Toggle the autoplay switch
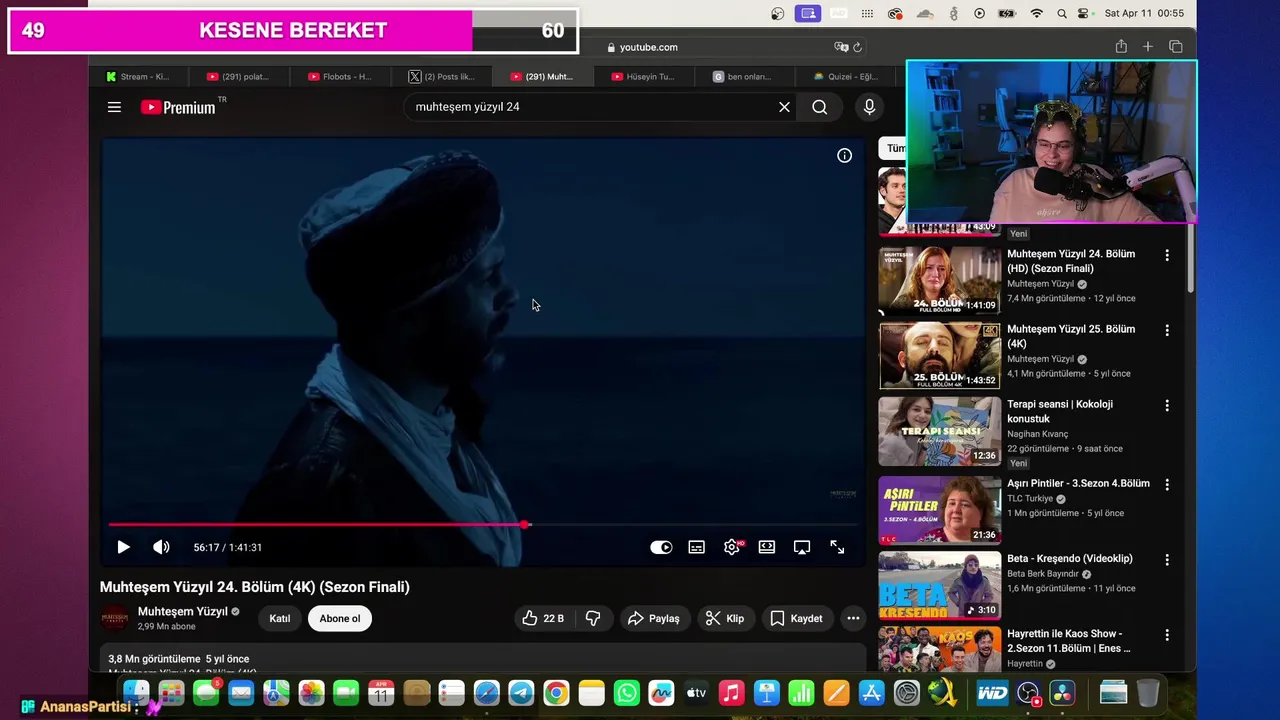 [x=661, y=547]
